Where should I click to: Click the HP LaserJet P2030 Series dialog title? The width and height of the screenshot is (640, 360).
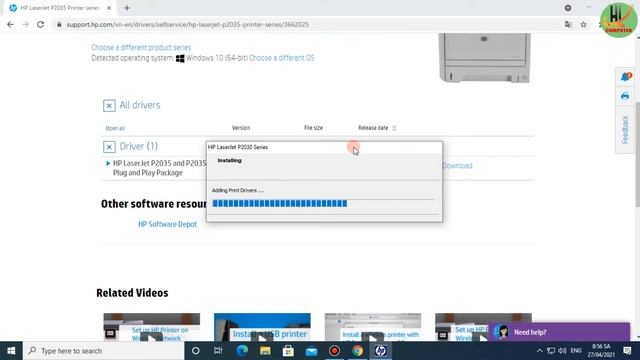pos(238,147)
